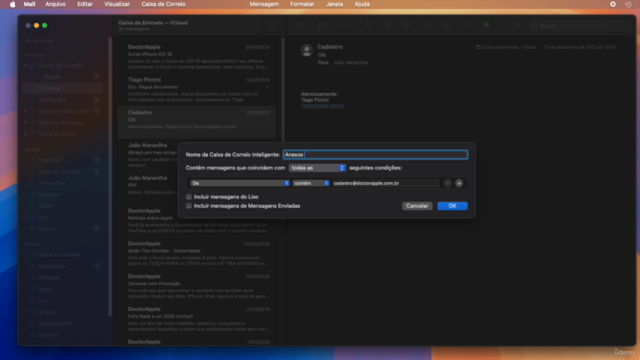Click the Cancelar button

[x=417, y=206]
